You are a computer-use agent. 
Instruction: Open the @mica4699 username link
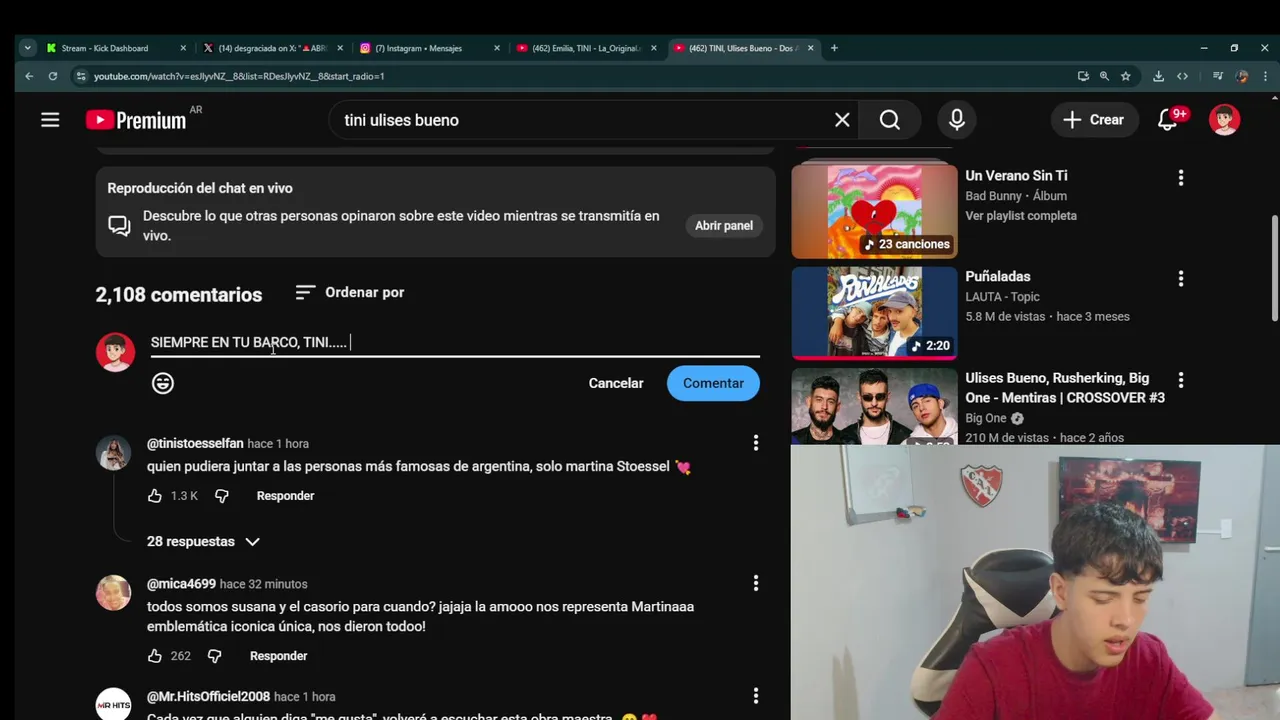[x=181, y=584]
